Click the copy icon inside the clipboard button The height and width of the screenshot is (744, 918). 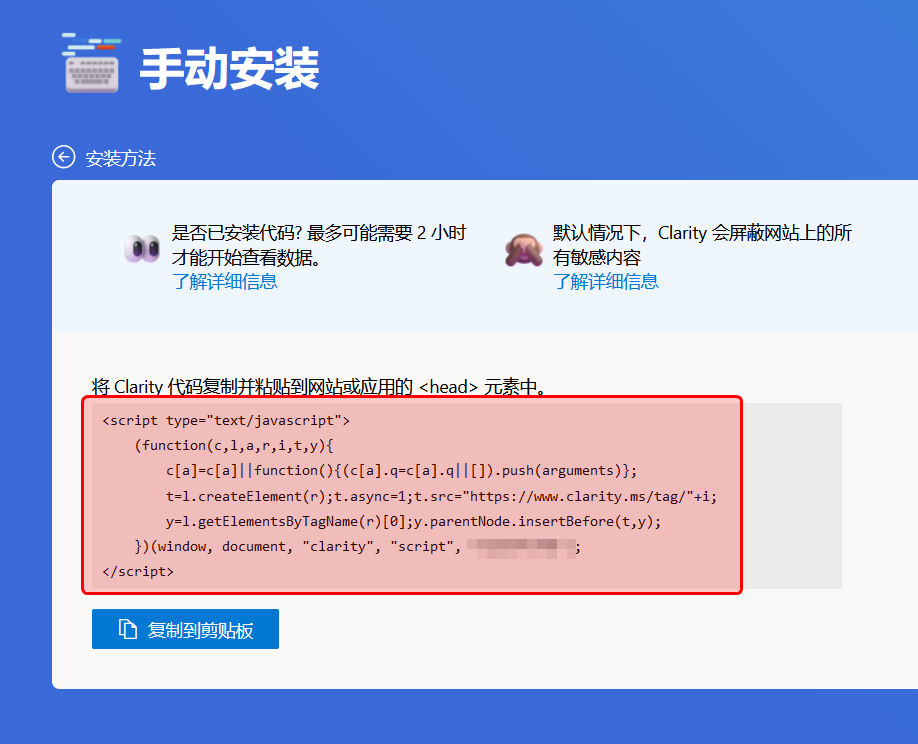pyautogui.click(x=127, y=629)
